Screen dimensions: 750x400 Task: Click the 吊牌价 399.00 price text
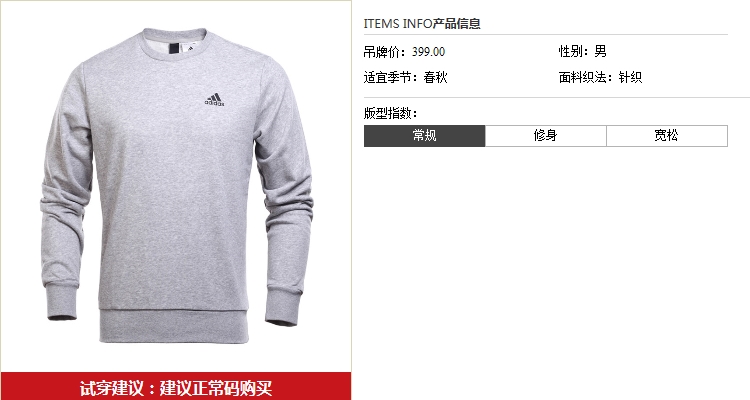404,52
